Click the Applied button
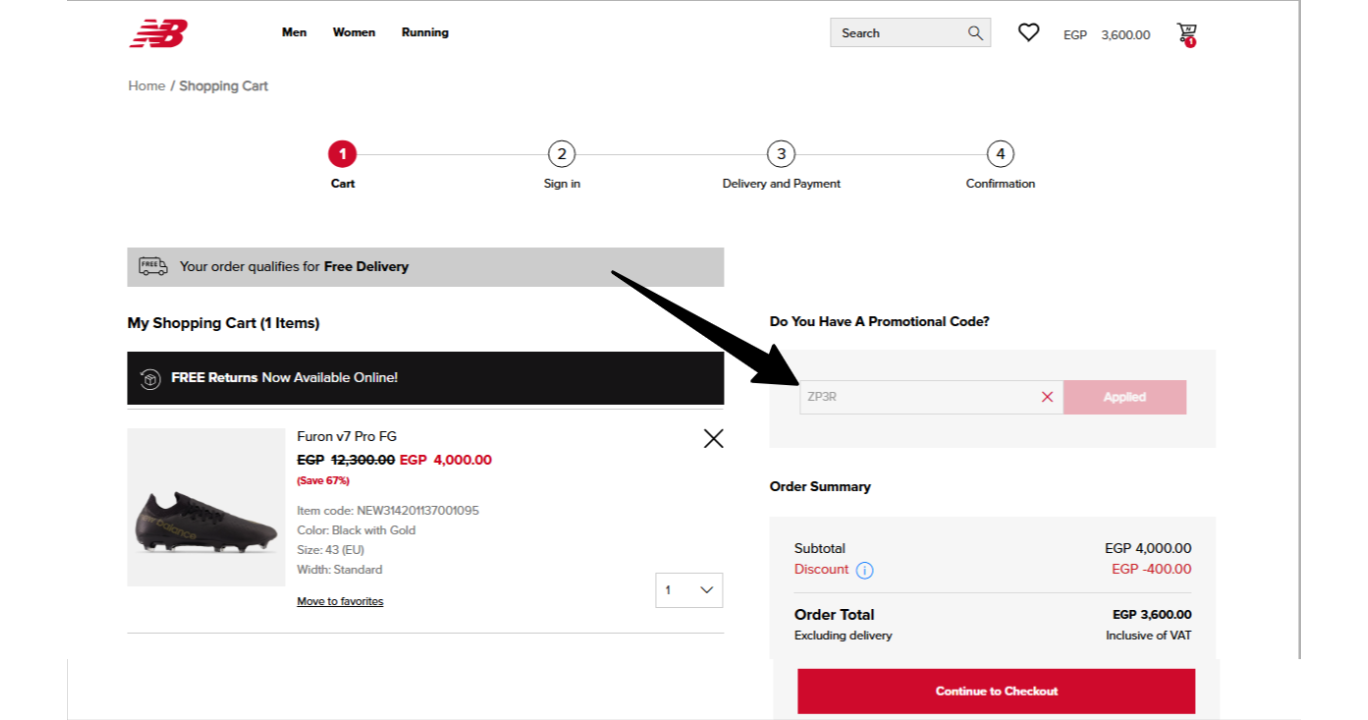 pos(1125,397)
